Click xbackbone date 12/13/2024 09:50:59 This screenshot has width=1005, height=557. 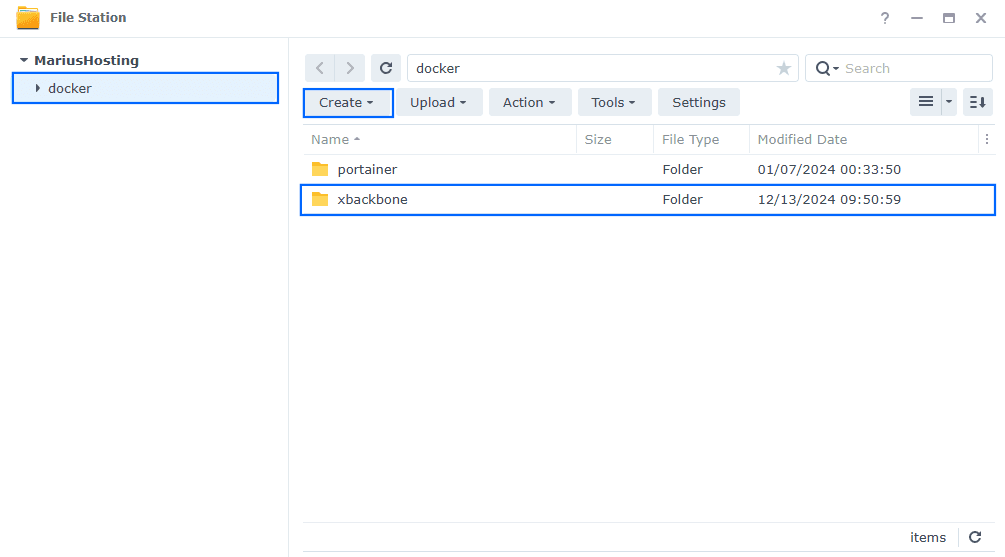[829, 199]
